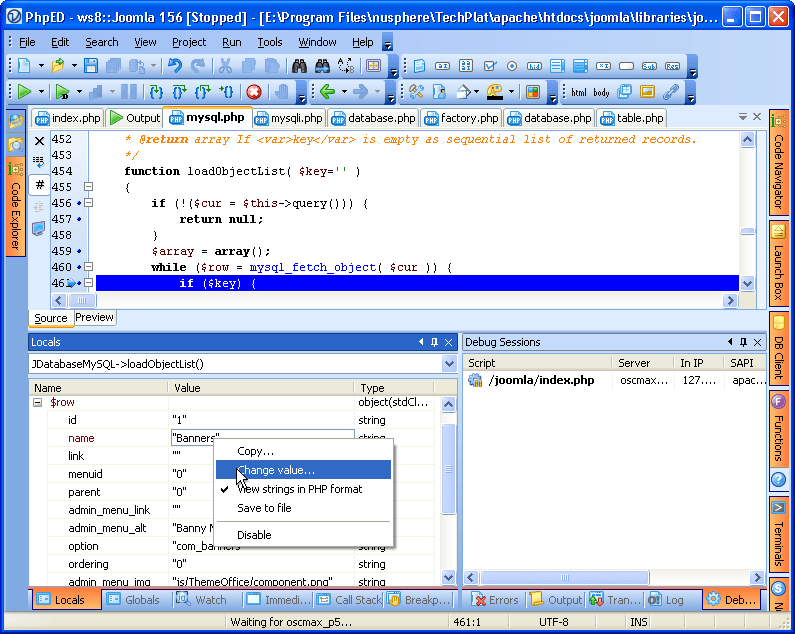Click the Find binoculars icon
Viewport: 795px width, 634px height.
[299, 66]
